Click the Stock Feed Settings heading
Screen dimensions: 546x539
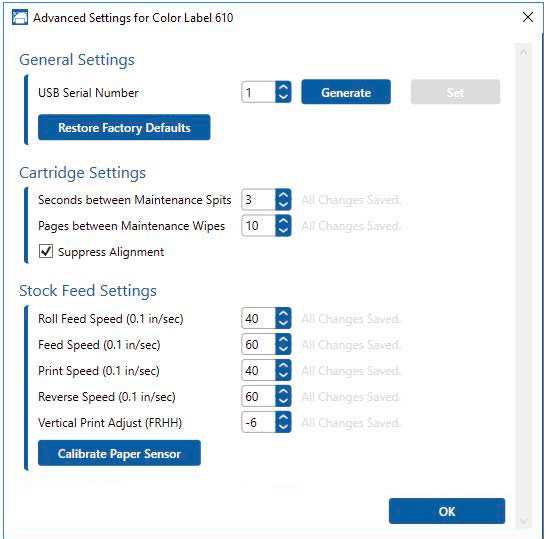[88, 291]
